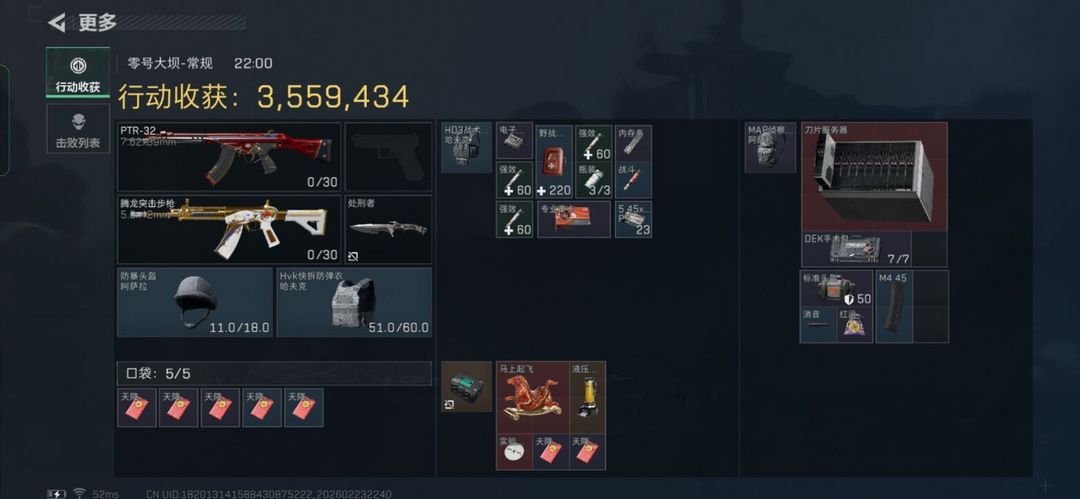Go back using the arrow beside 更多
Image resolution: width=1080 pixels, height=499 pixels.
pyautogui.click(x=56, y=23)
